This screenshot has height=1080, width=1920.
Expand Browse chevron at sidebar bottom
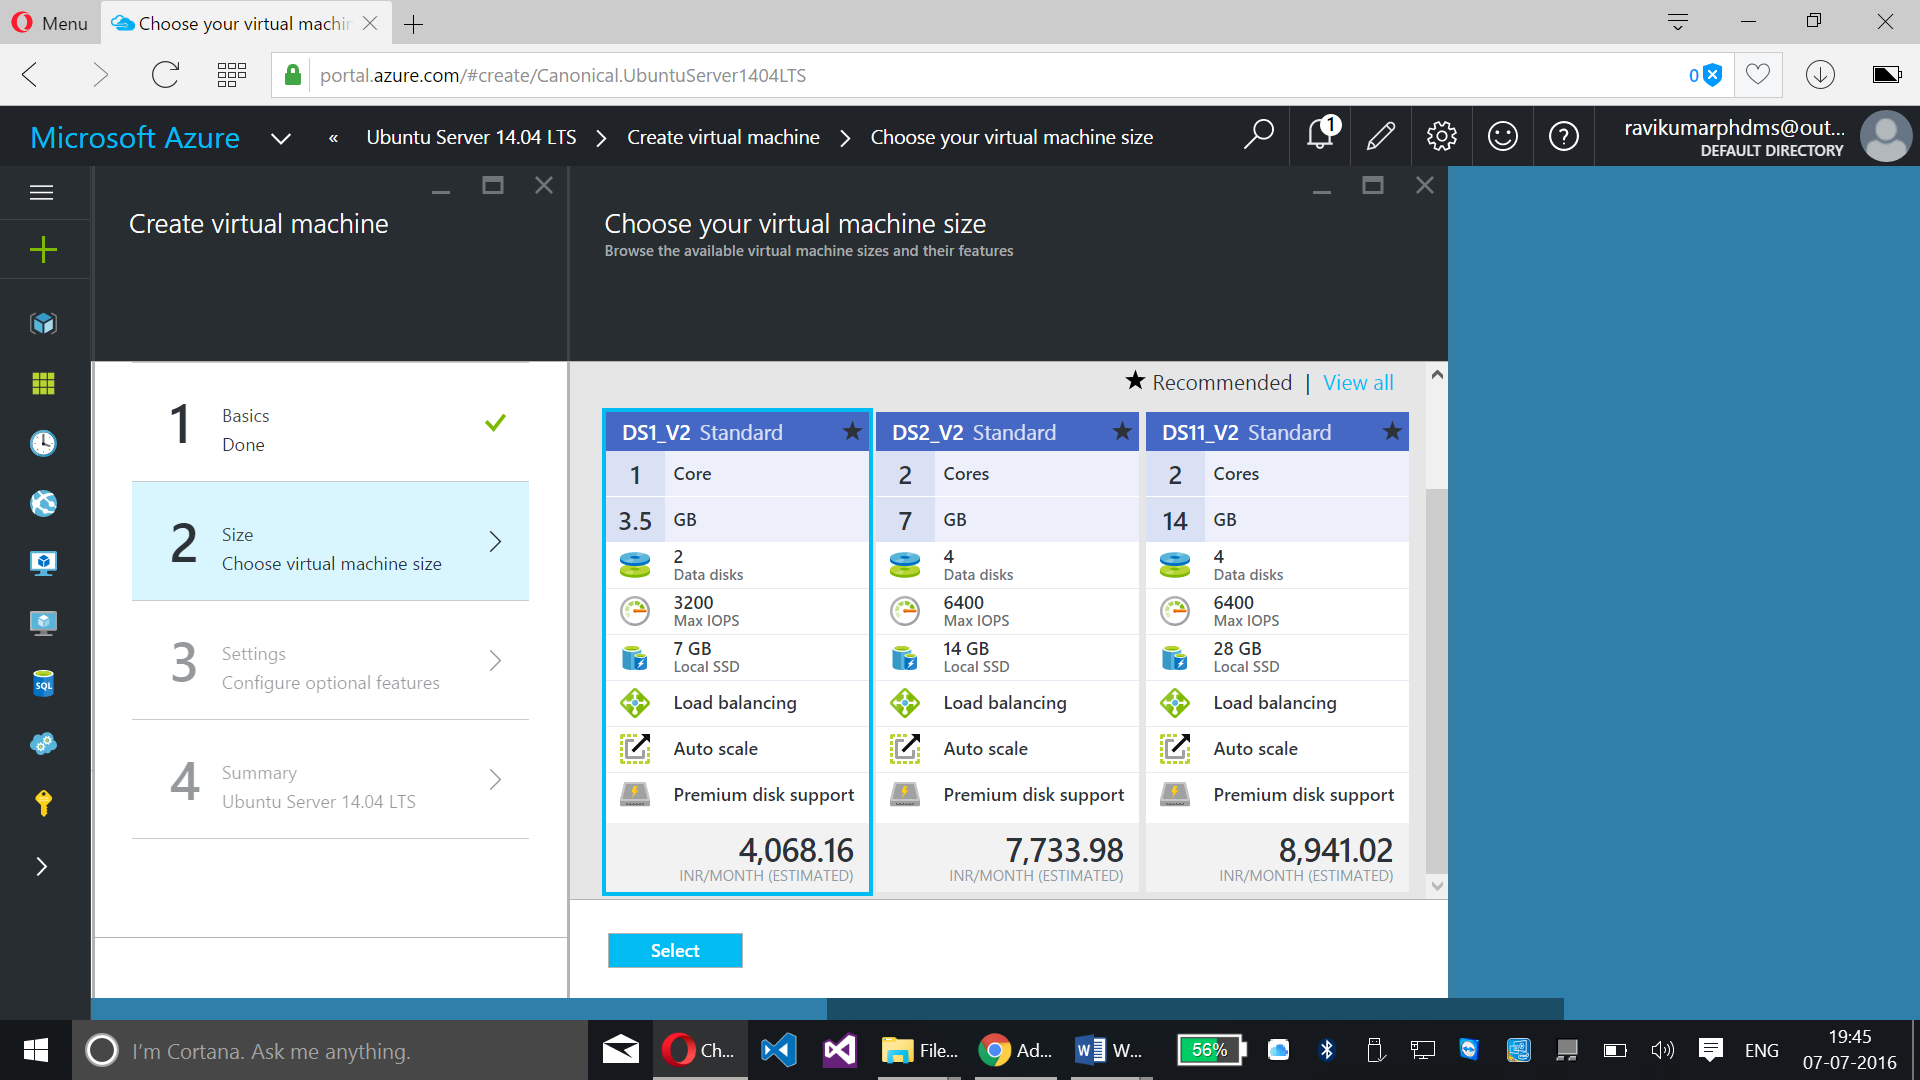tap(42, 867)
